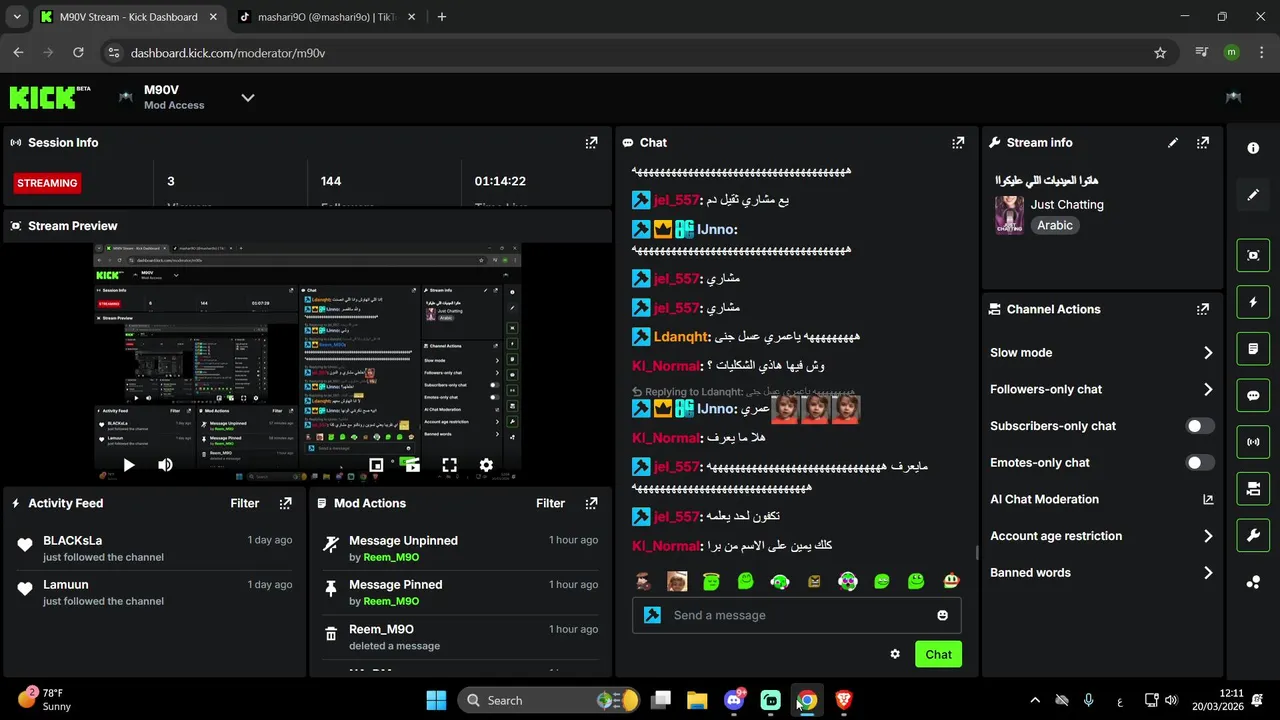Viewport: 1280px width, 720px height.
Task: Insert the first emote in the emote row
Action: pos(643,581)
